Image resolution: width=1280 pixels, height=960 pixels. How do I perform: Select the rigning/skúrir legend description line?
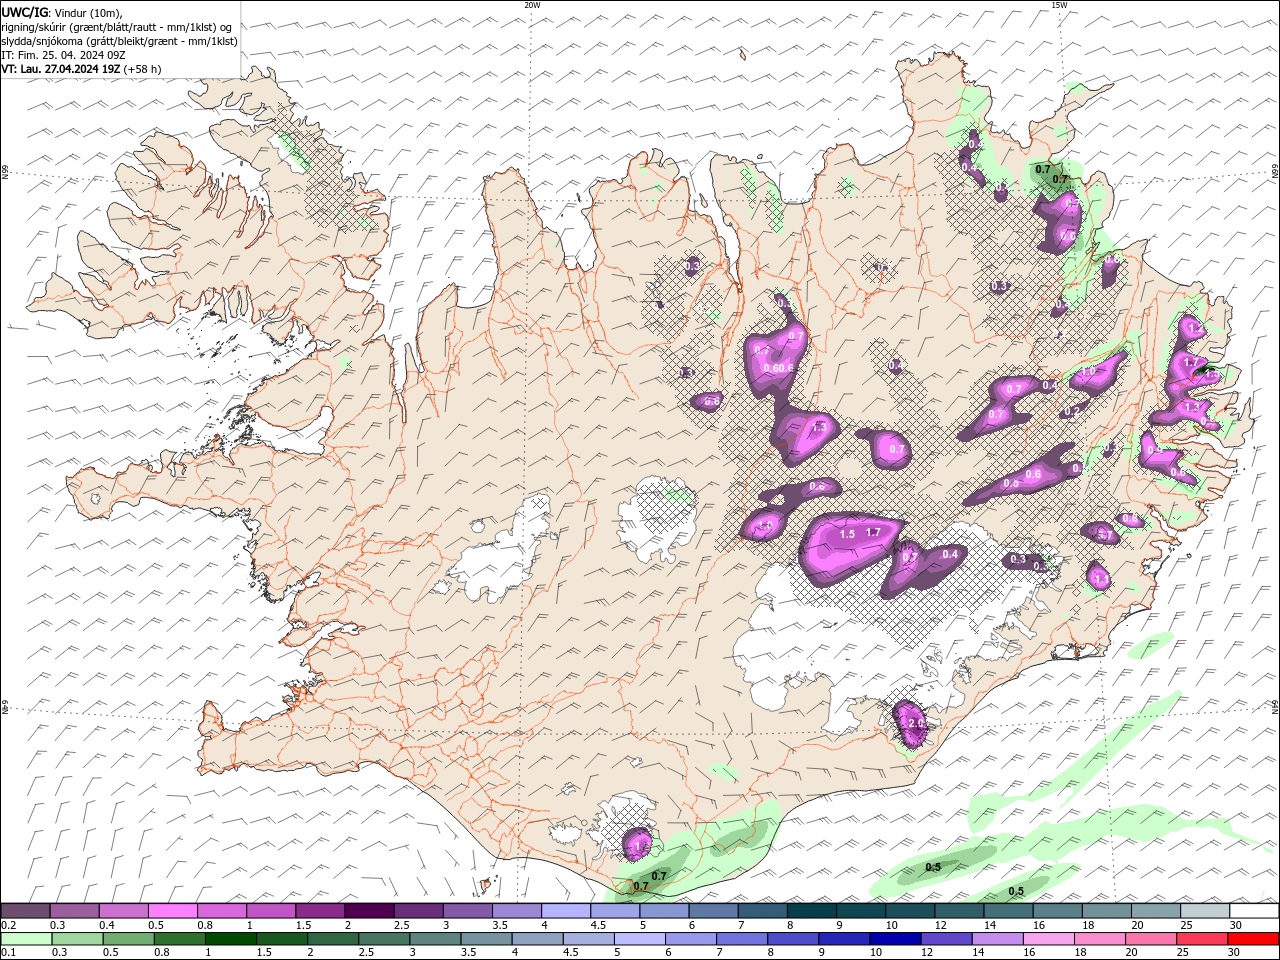[x=116, y=27]
